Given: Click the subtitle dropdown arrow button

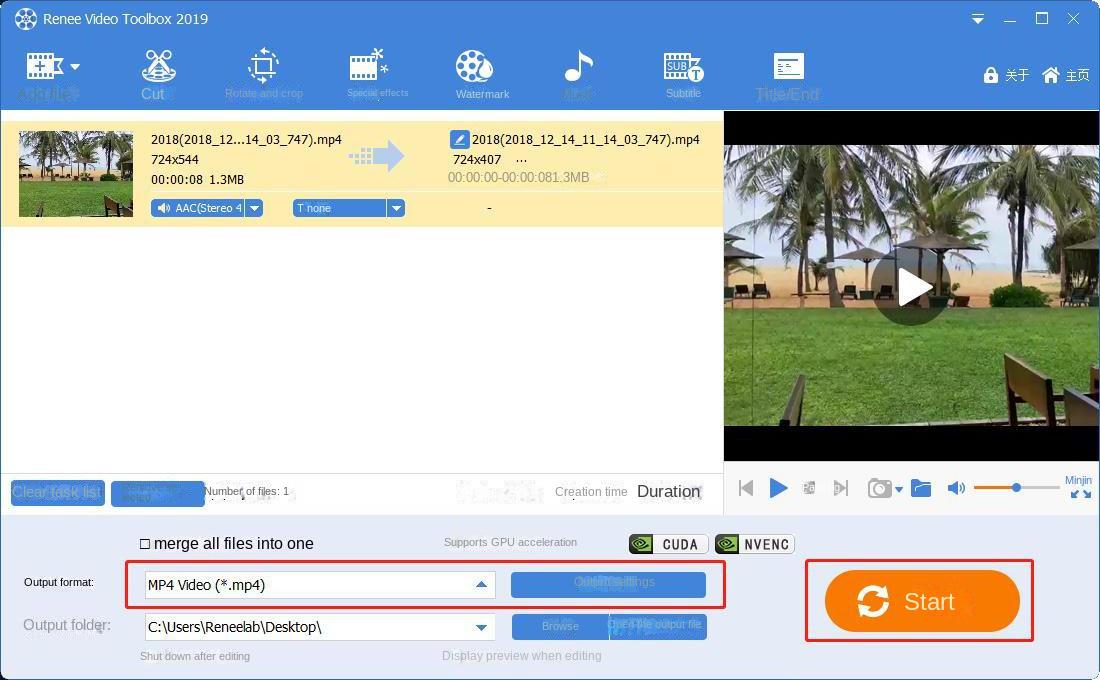Looking at the screenshot, I should pos(396,208).
